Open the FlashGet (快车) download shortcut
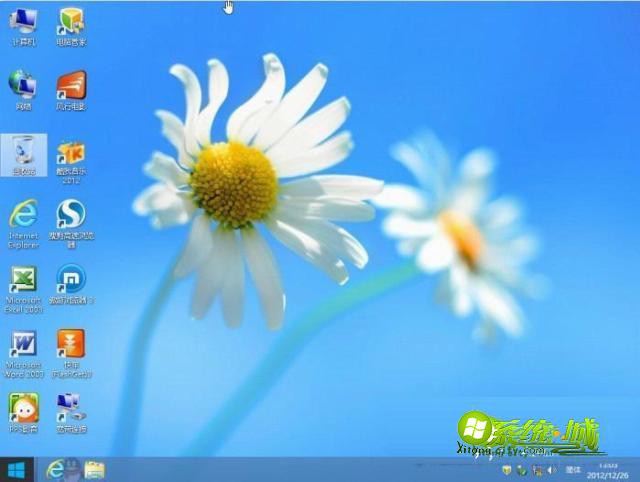Image resolution: width=640 pixels, height=482 pixels. (71, 353)
